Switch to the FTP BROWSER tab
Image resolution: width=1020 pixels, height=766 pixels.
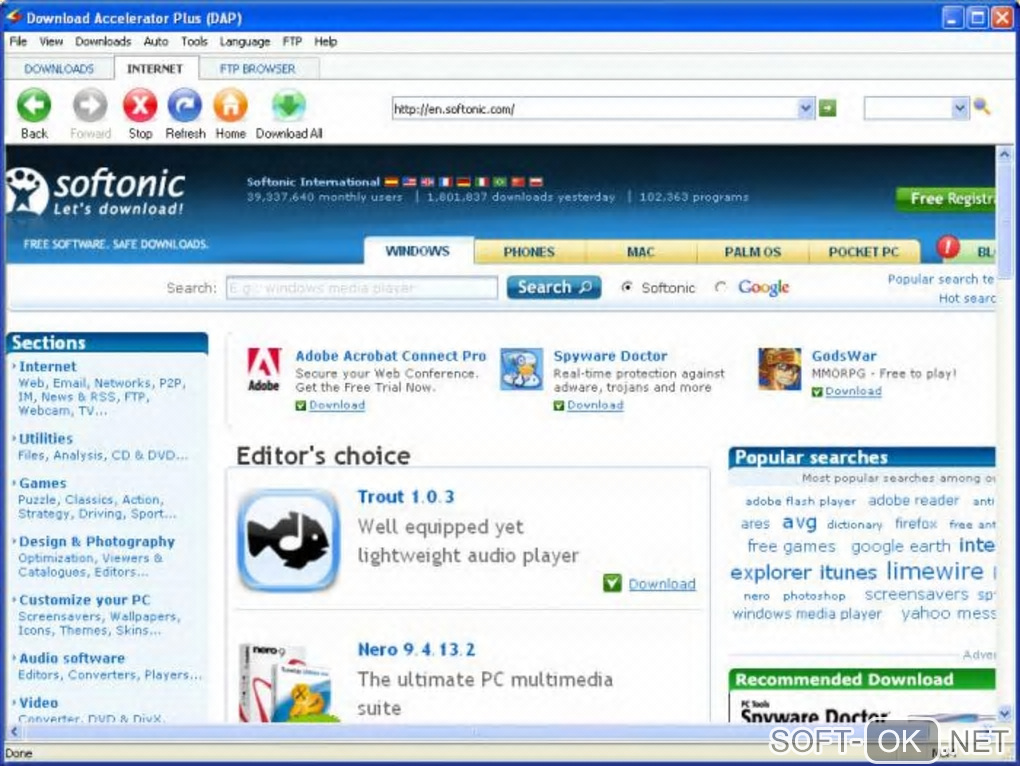click(258, 68)
